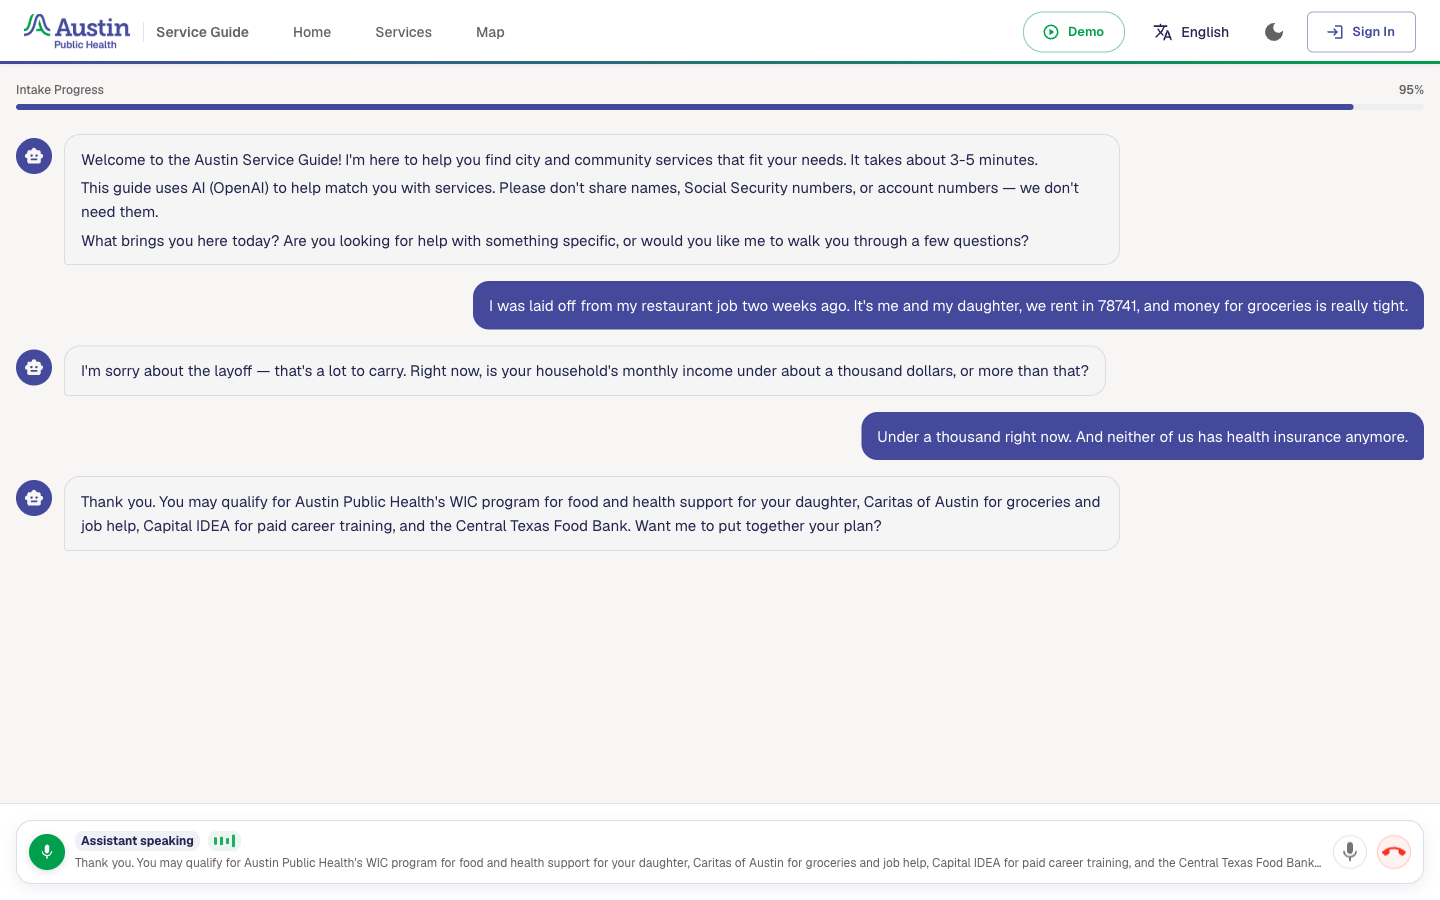Click the message asking about monthly income

pyautogui.click(x=585, y=371)
